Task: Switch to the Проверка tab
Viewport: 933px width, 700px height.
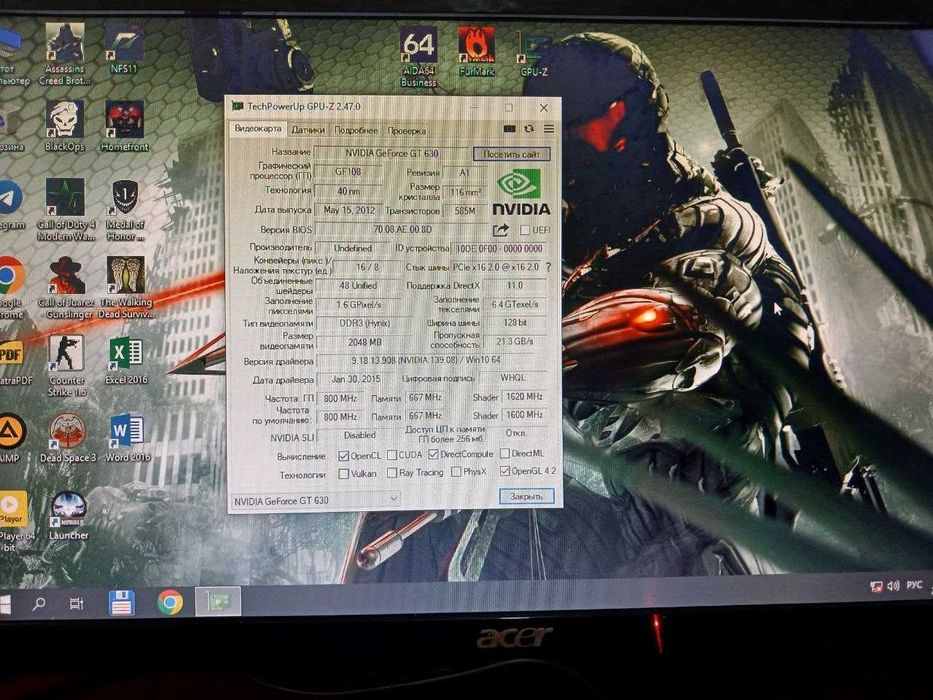Action: [406, 130]
